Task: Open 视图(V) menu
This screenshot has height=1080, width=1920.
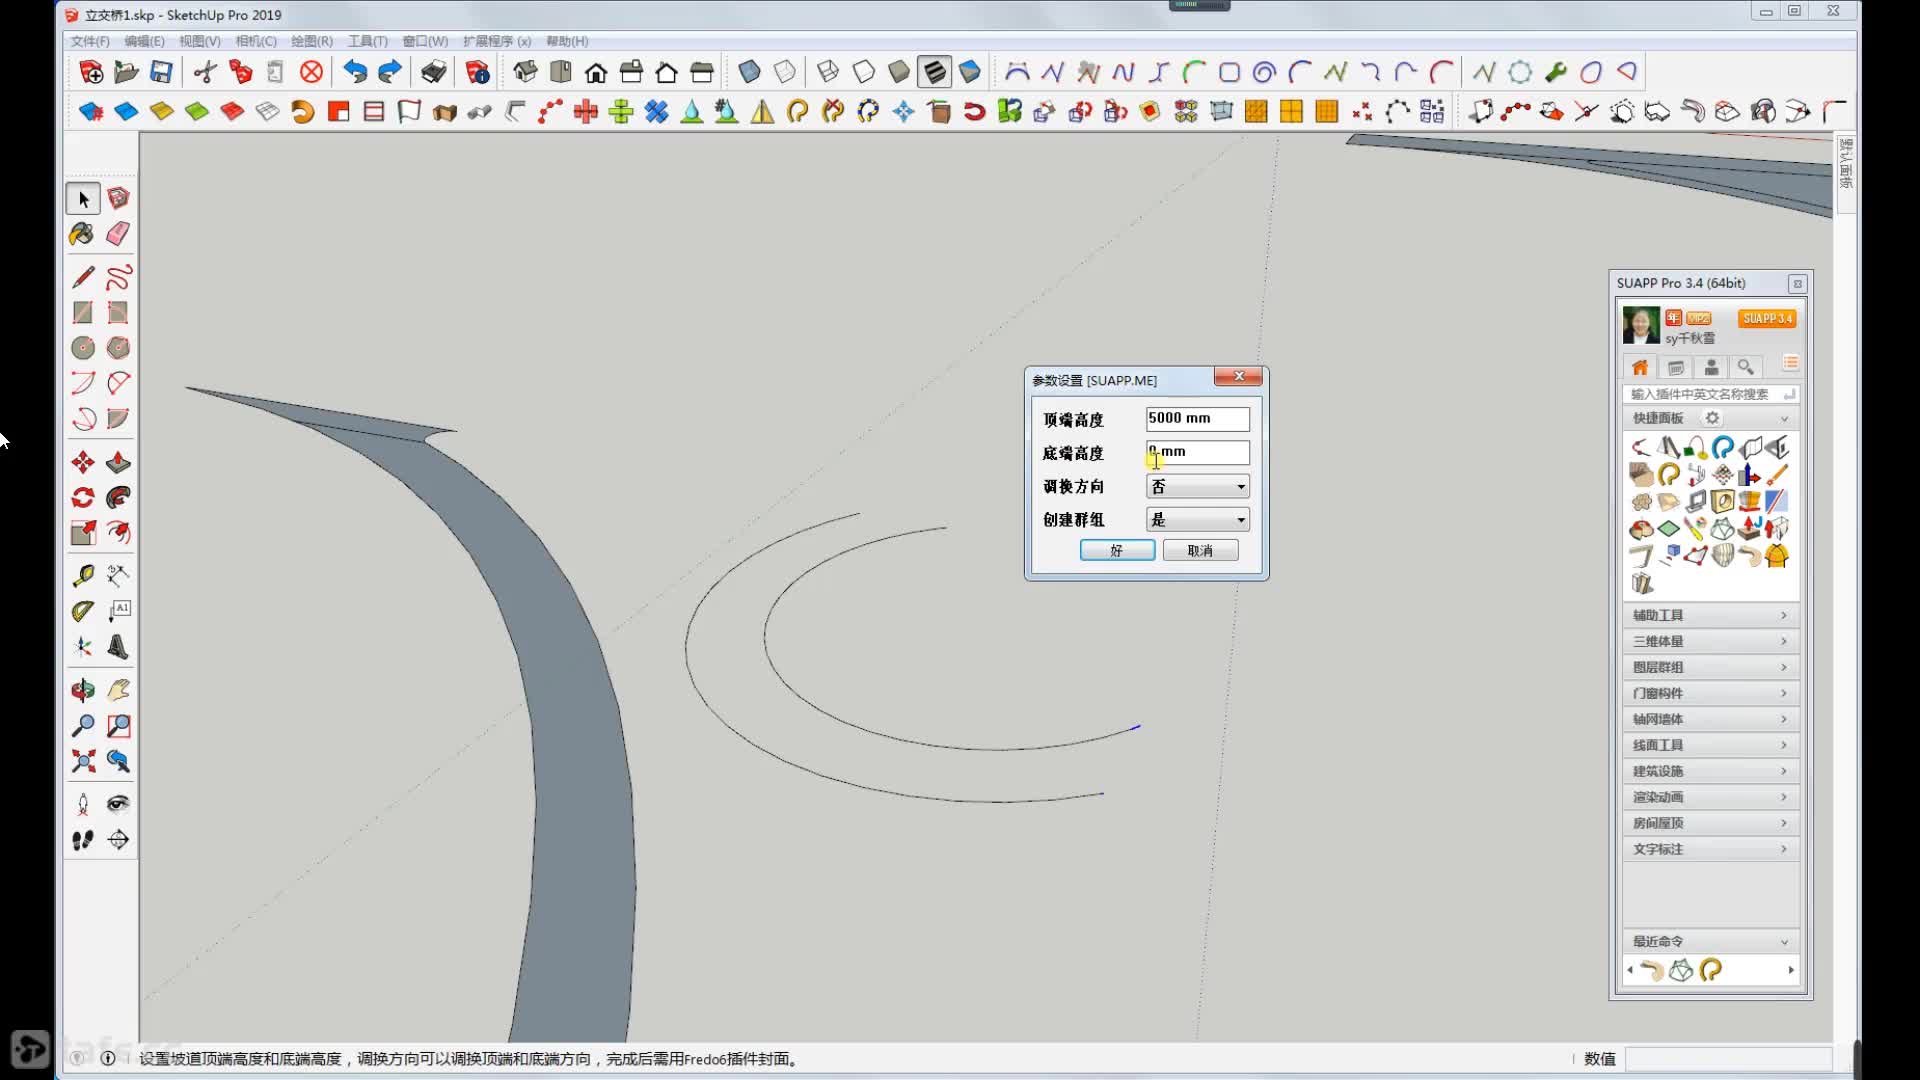Action: pyautogui.click(x=200, y=41)
